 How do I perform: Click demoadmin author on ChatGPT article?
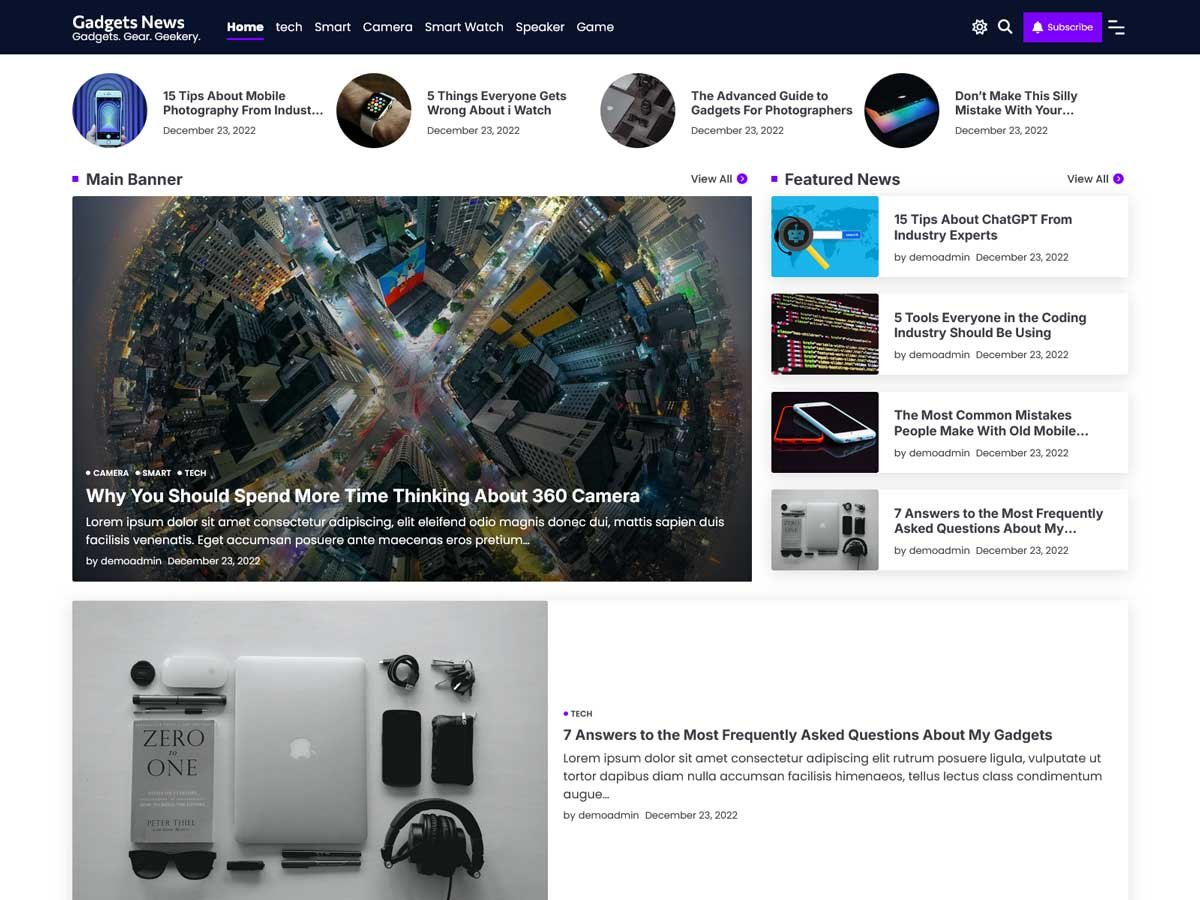(939, 257)
